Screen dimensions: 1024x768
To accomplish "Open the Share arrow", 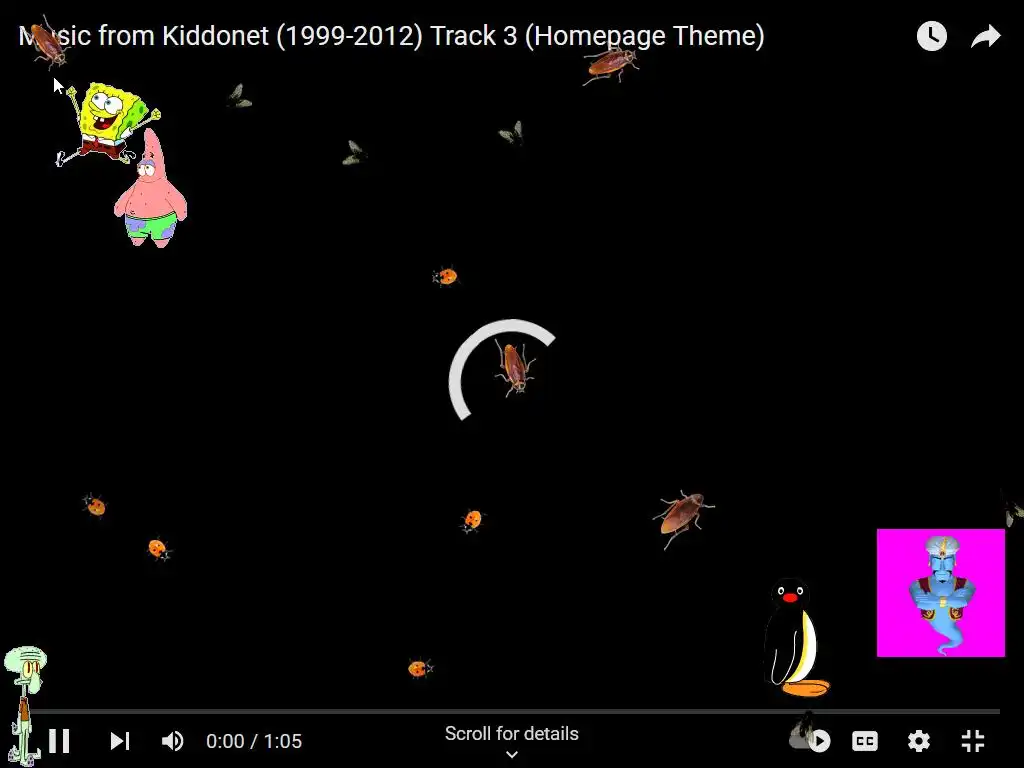I will tap(985, 36).
